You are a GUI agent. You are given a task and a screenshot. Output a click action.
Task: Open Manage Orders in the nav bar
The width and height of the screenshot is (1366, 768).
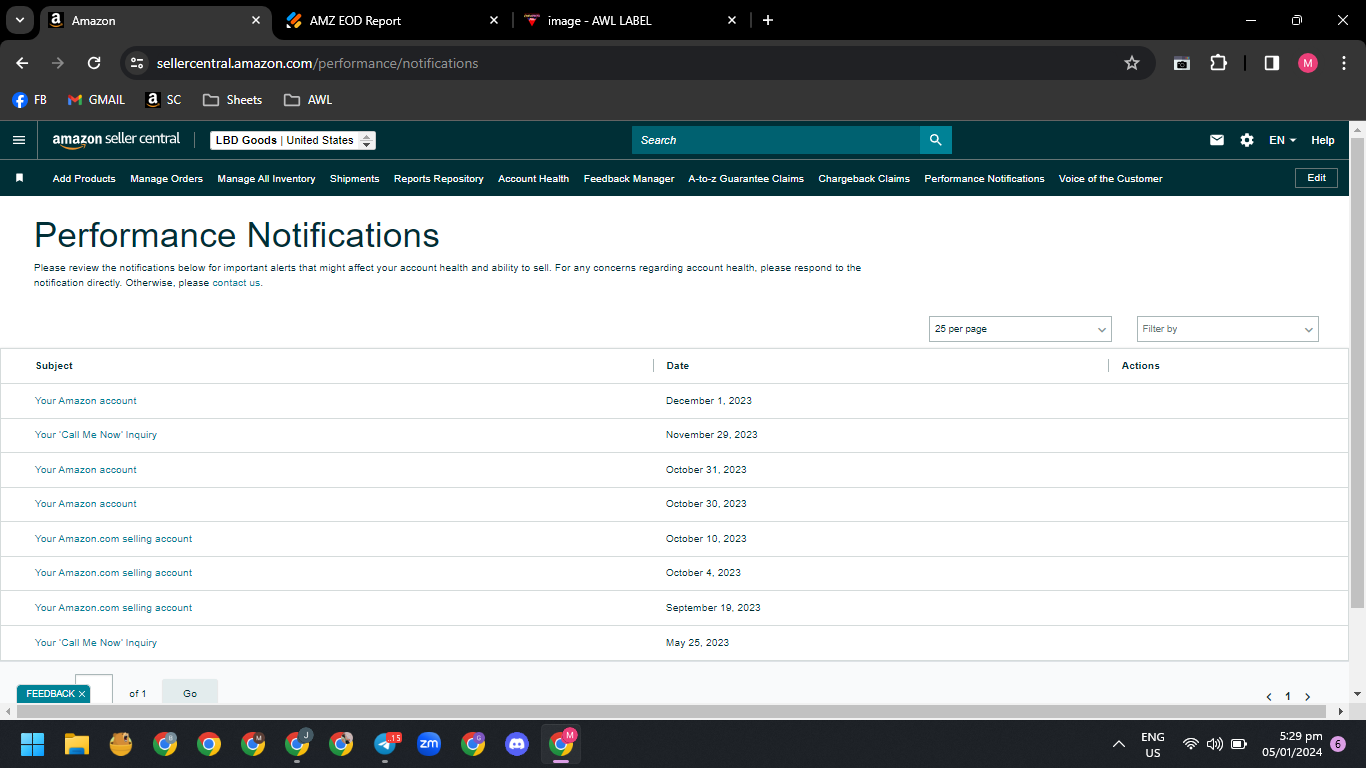(166, 178)
